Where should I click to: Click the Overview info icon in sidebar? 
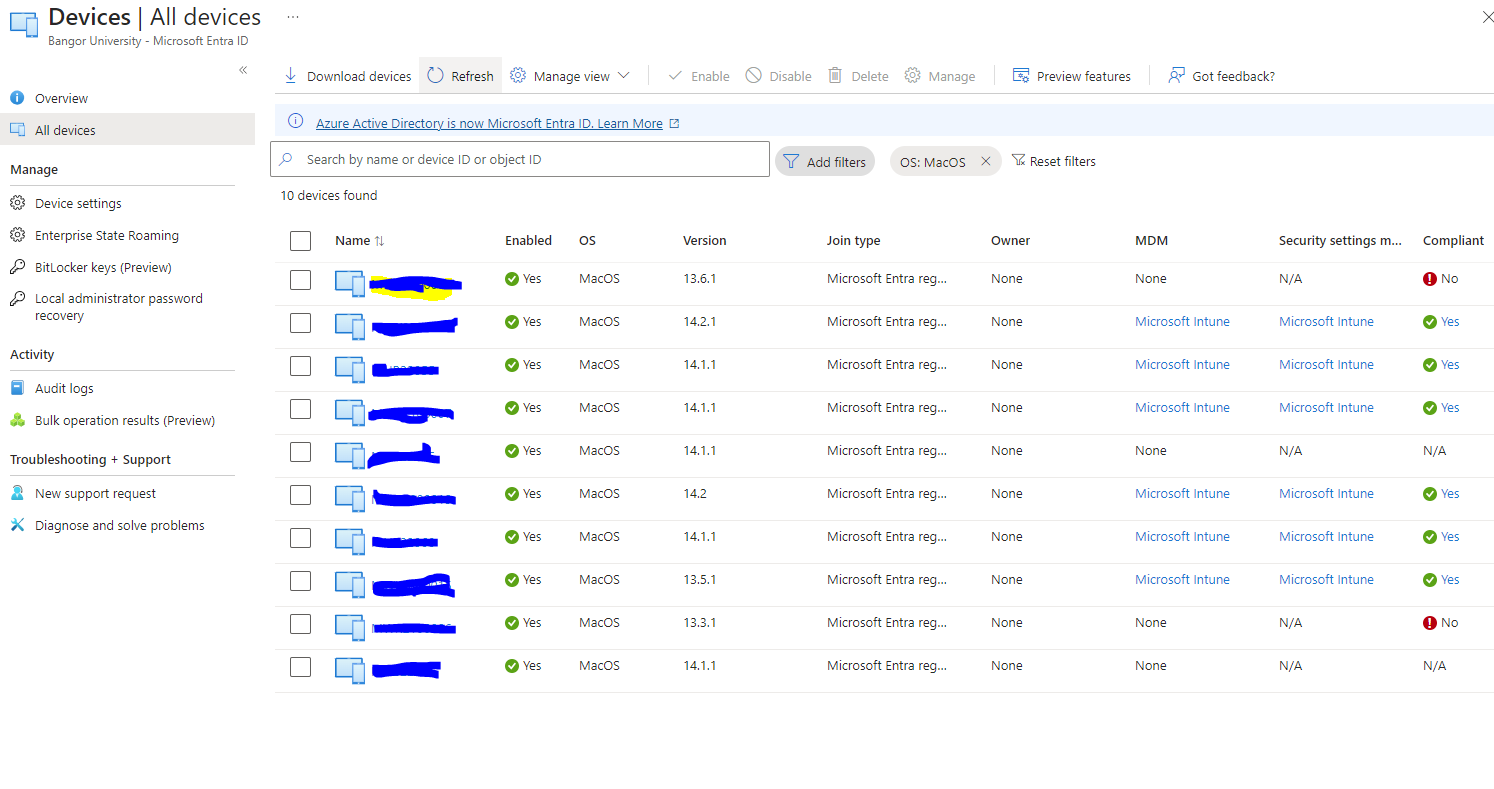(17, 98)
